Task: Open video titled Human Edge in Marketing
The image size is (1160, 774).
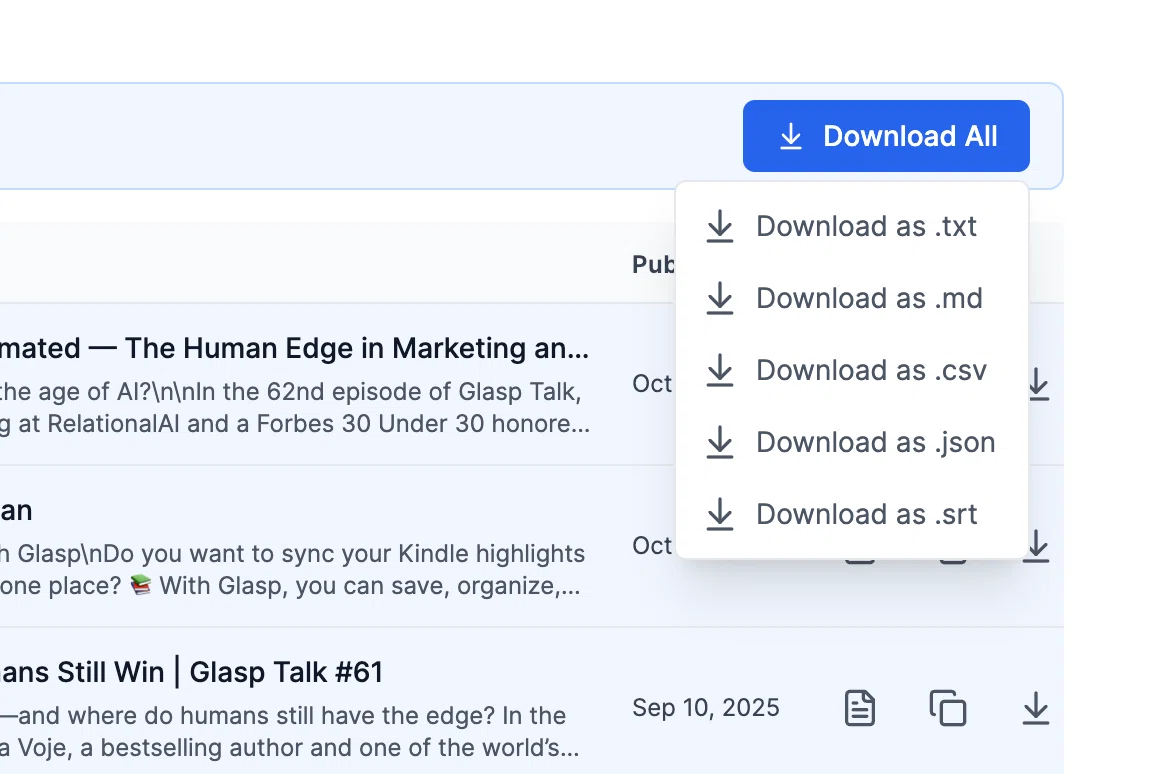Action: (x=294, y=348)
